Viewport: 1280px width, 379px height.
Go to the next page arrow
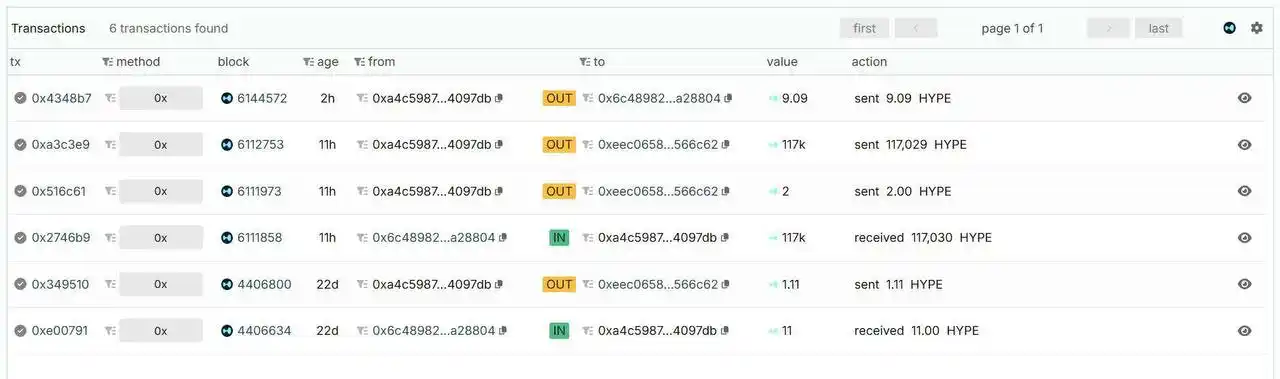(x=1108, y=28)
